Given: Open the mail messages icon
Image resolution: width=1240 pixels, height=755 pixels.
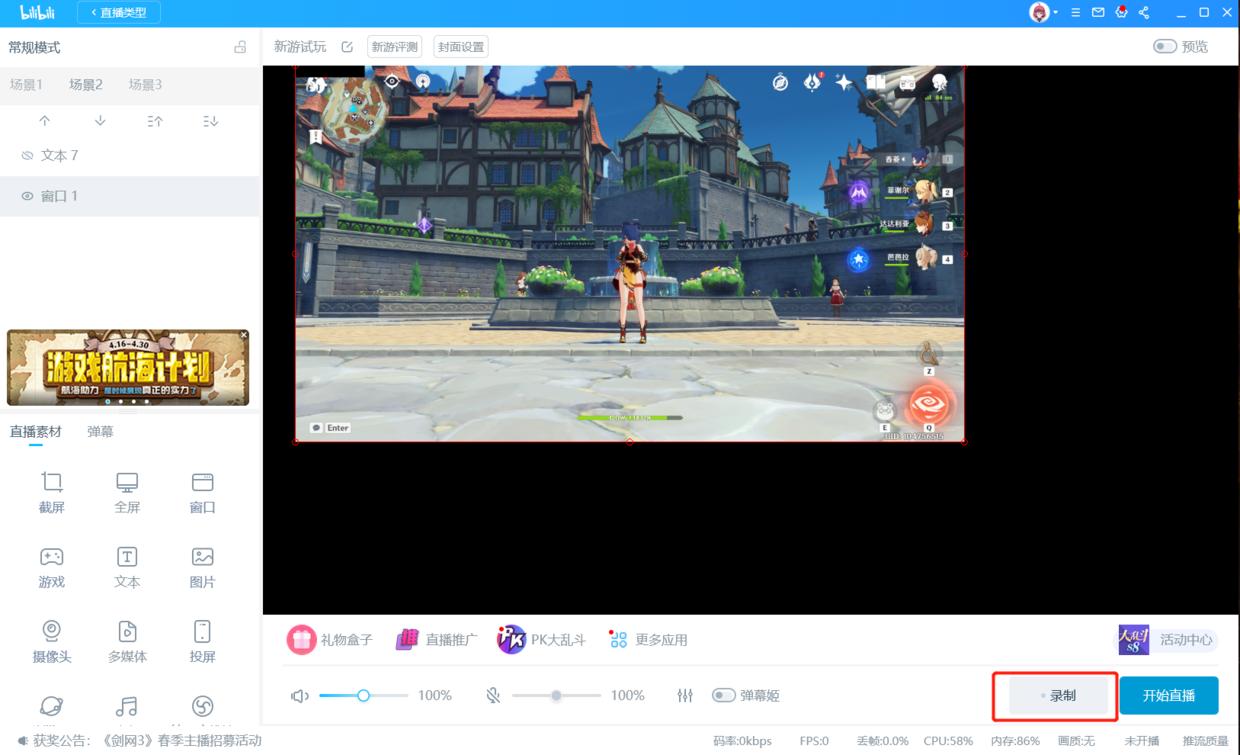Looking at the screenshot, I should [1098, 13].
